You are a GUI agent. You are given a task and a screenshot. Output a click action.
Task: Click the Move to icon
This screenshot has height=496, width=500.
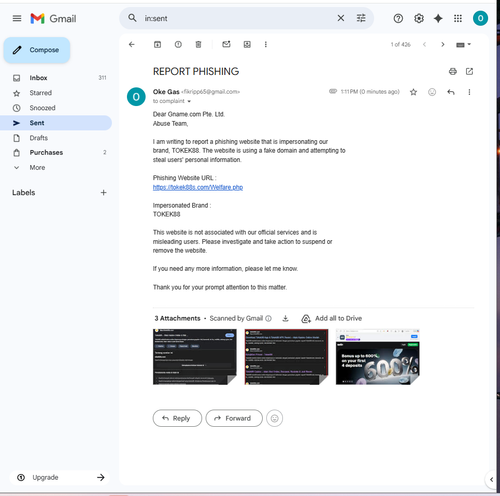(247, 44)
